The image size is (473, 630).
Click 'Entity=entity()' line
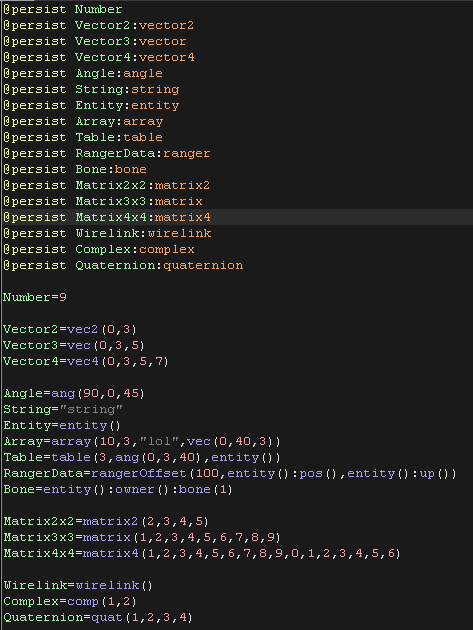(62, 425)
